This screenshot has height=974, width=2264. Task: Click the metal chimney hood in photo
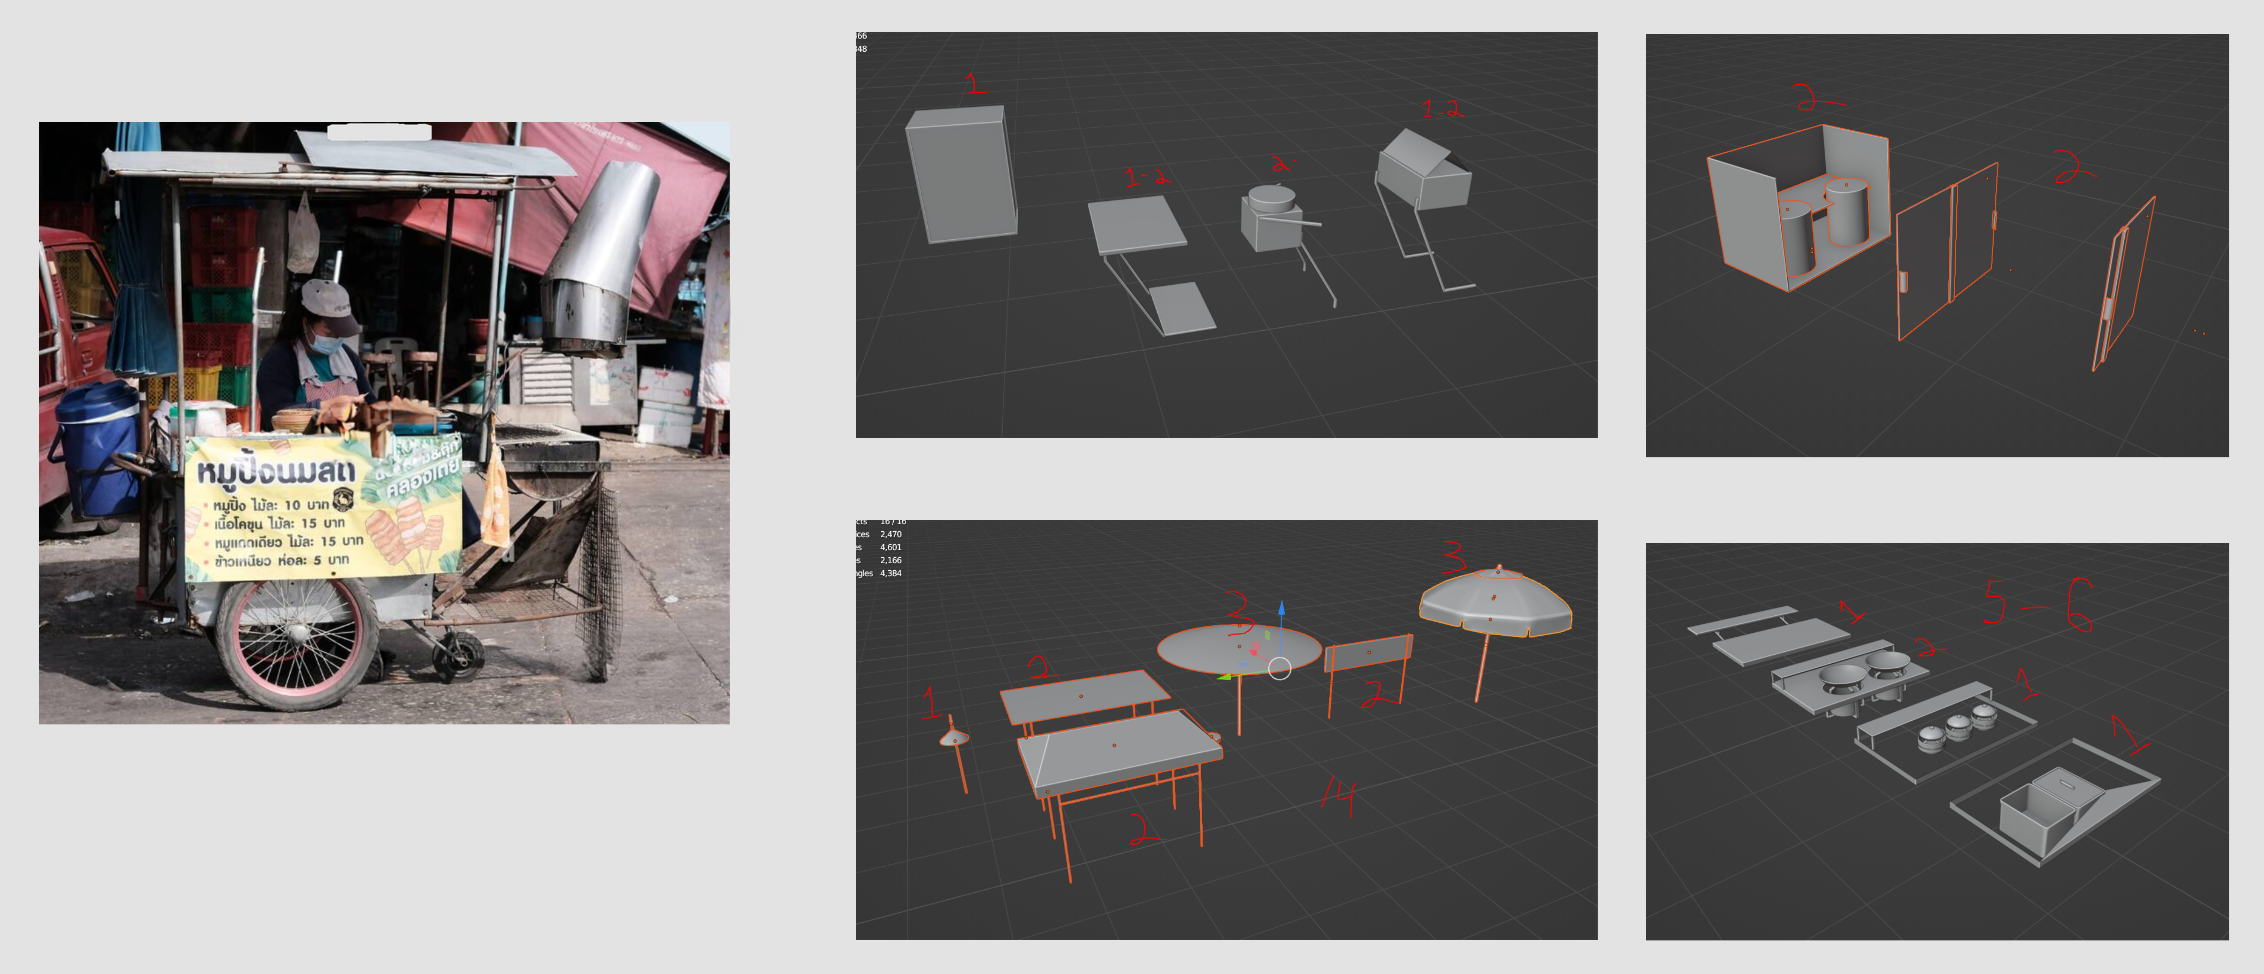(600, 259)
